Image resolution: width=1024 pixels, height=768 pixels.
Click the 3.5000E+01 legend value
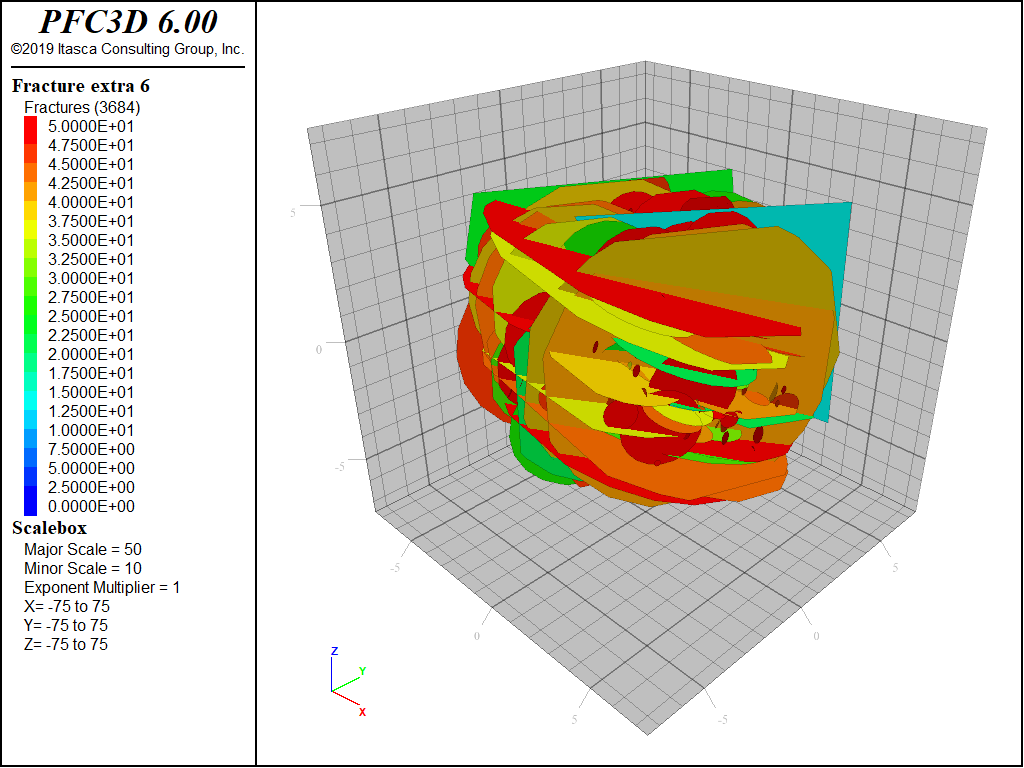pos(91,240)
